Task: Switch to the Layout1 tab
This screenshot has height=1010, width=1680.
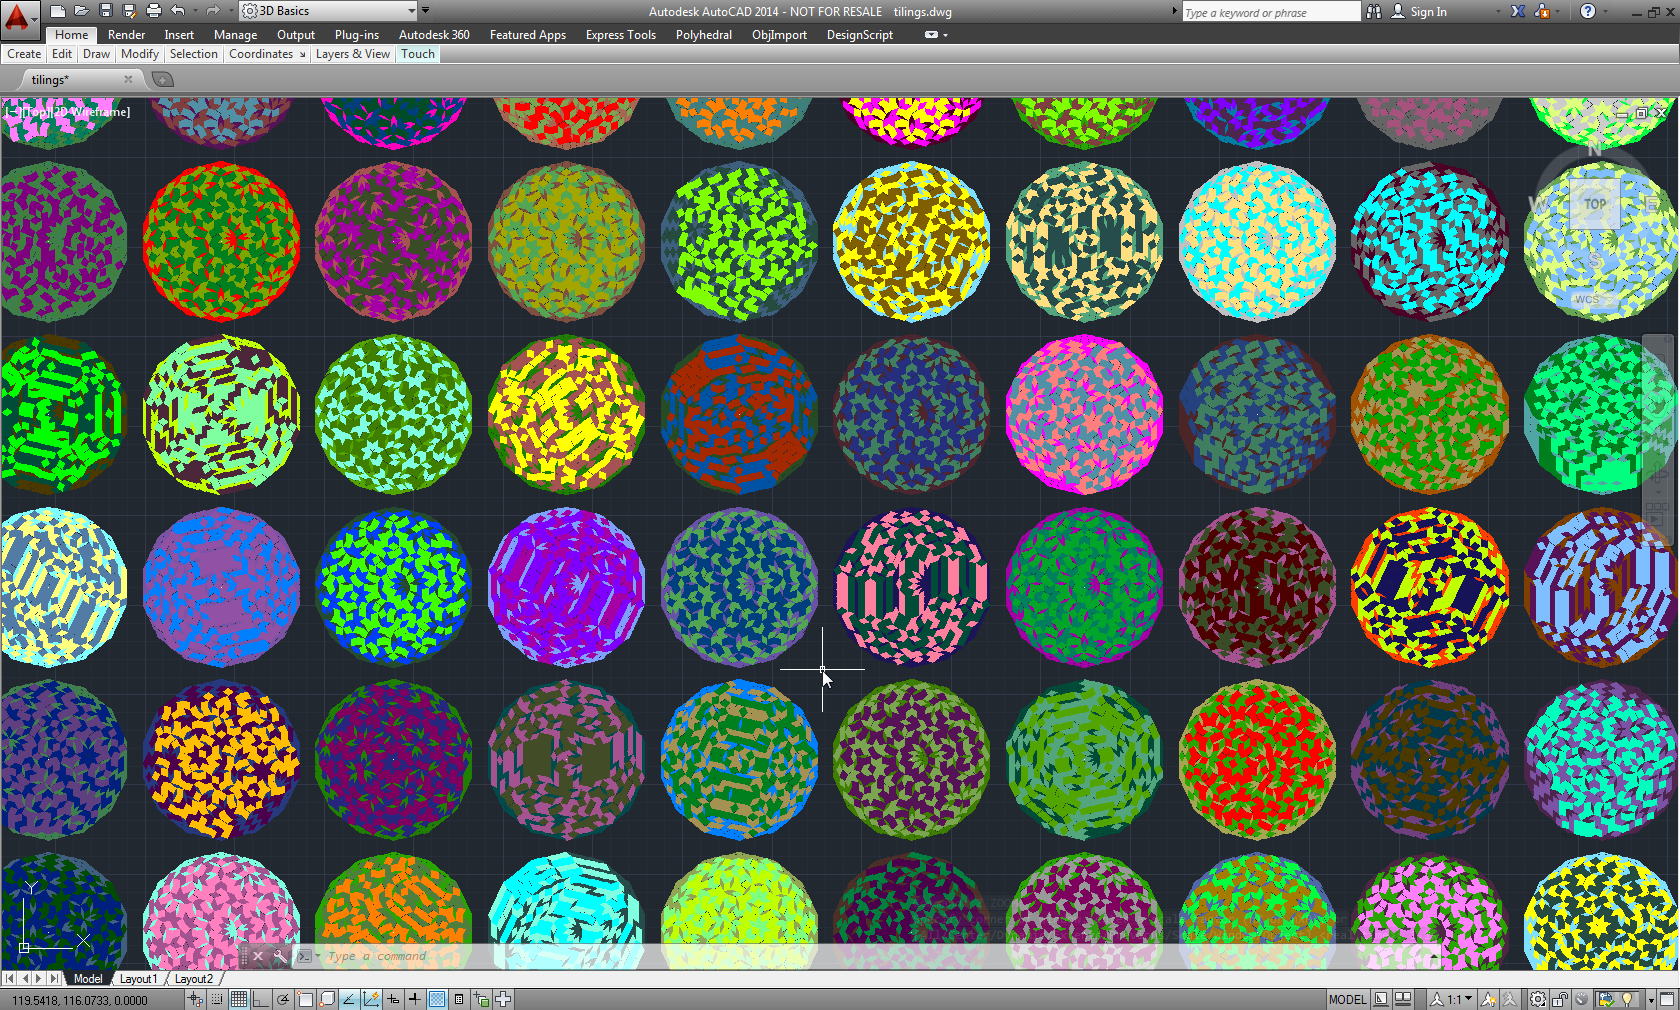Action: pyautogui.click(x=138, y=979)
